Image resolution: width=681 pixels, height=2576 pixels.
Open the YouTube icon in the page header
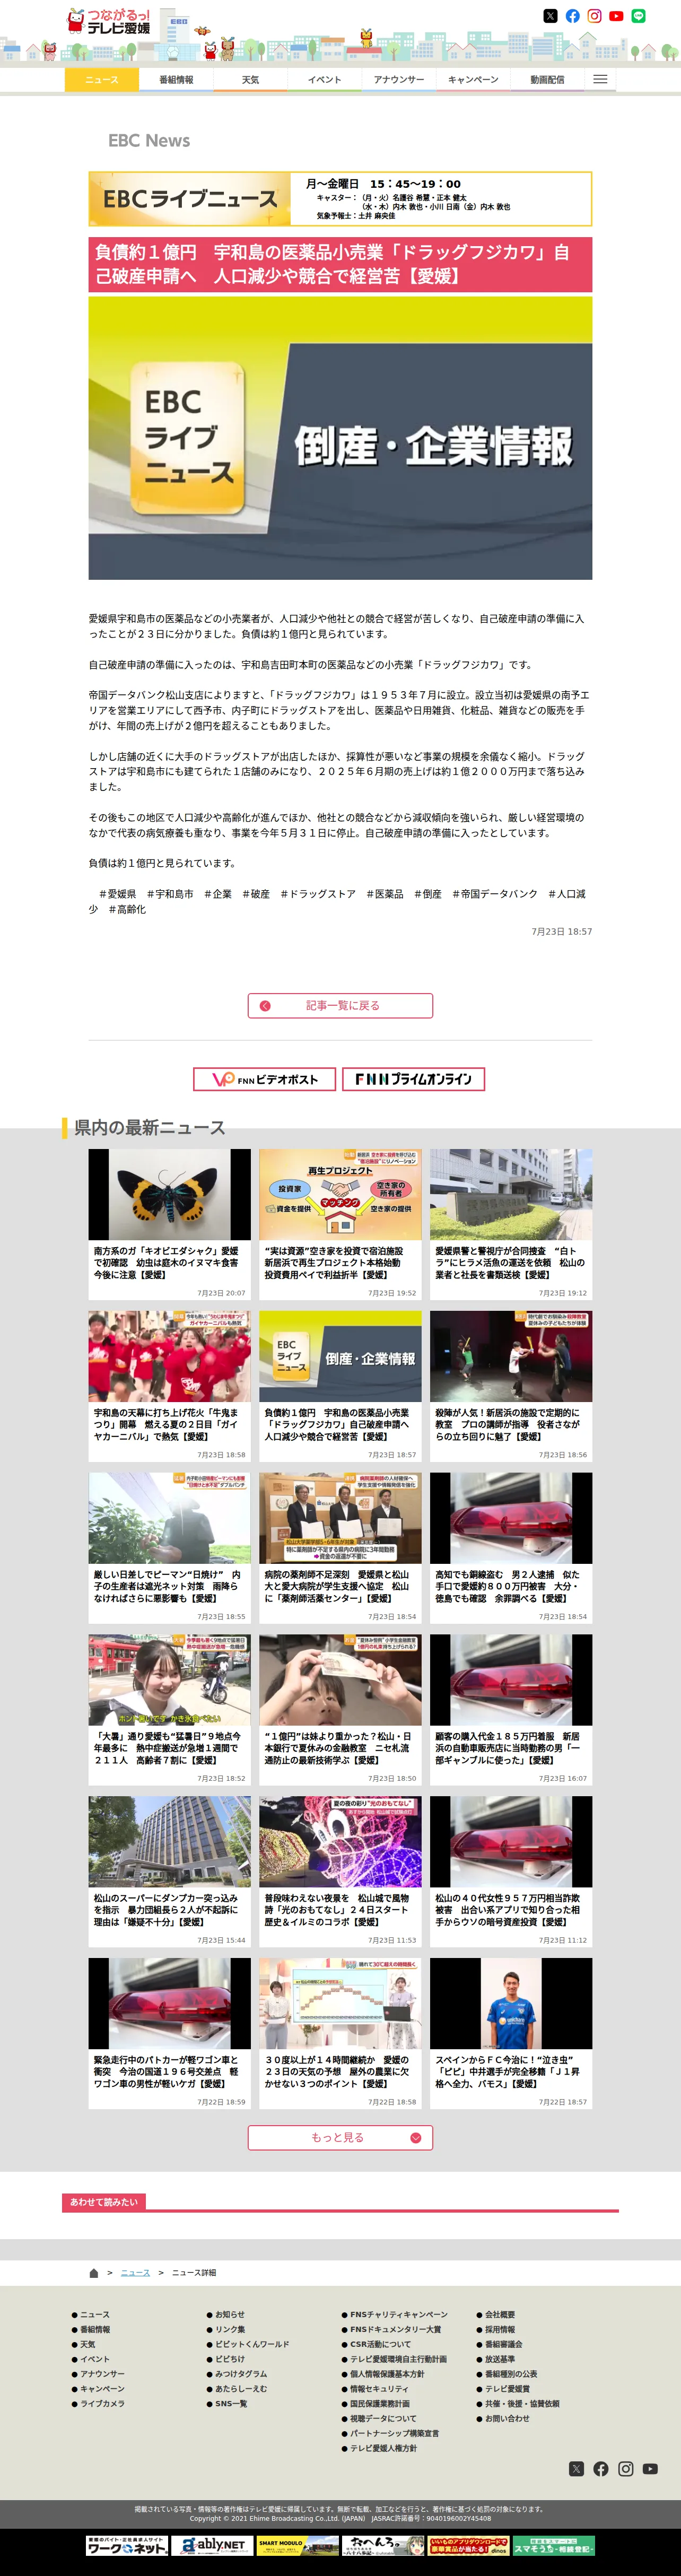616,16
